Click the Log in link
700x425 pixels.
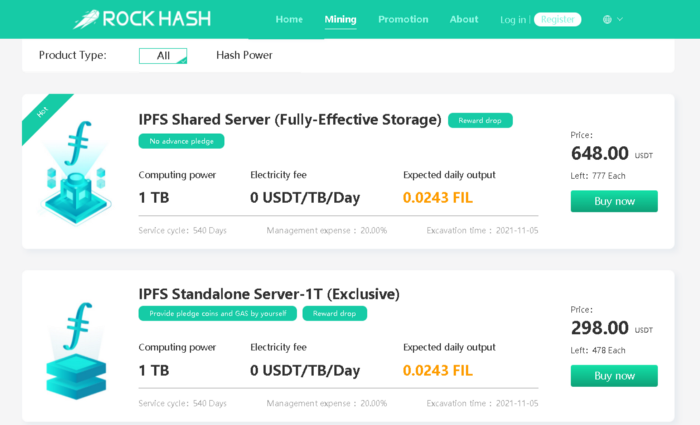coord(513,19)
